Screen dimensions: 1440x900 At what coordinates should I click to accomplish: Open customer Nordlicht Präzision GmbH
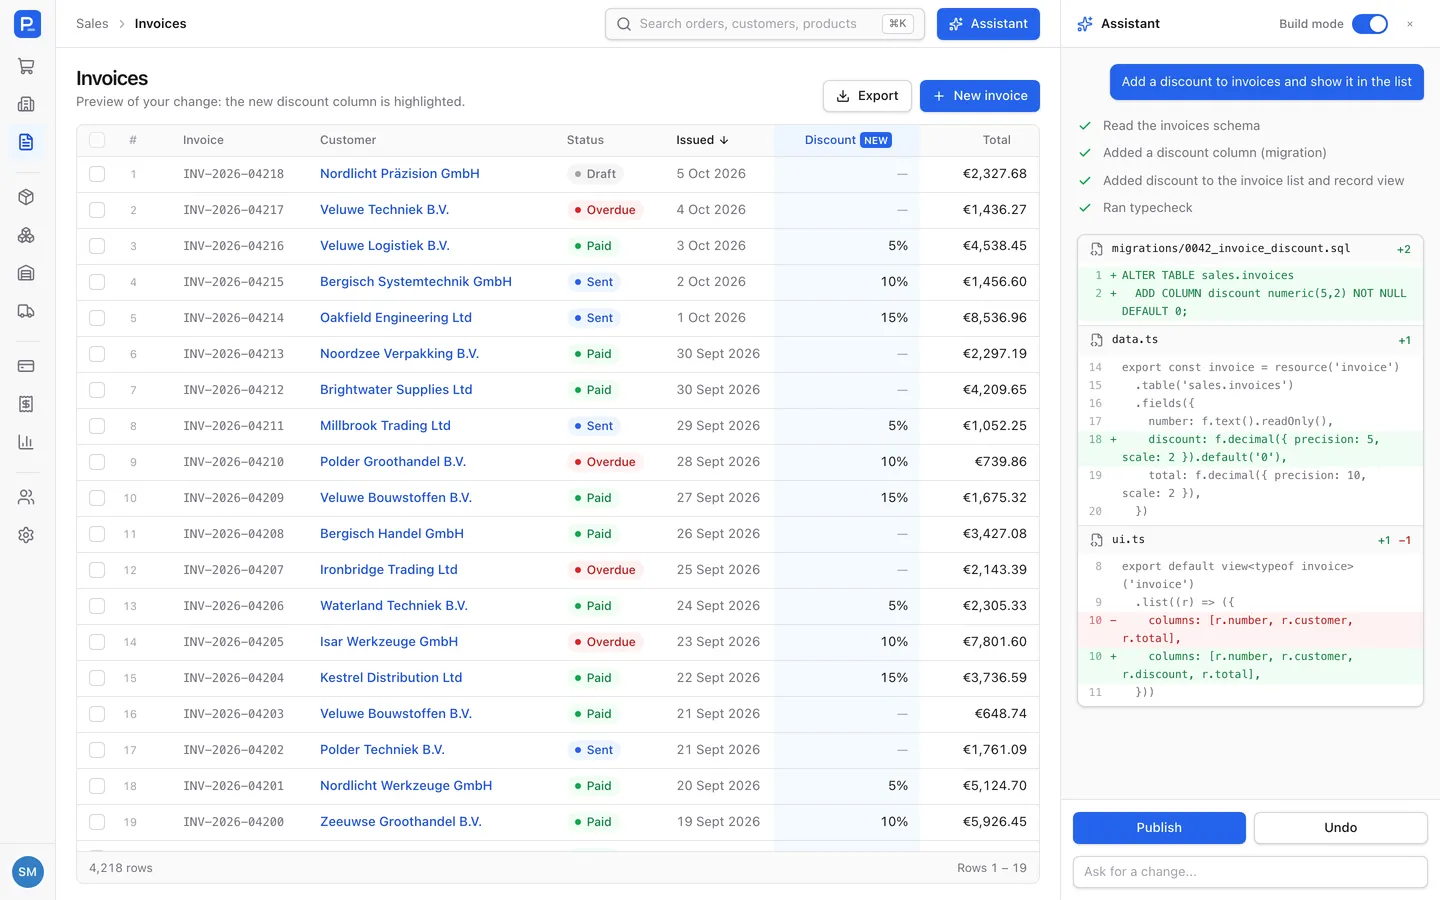click(x=400, y=174)
